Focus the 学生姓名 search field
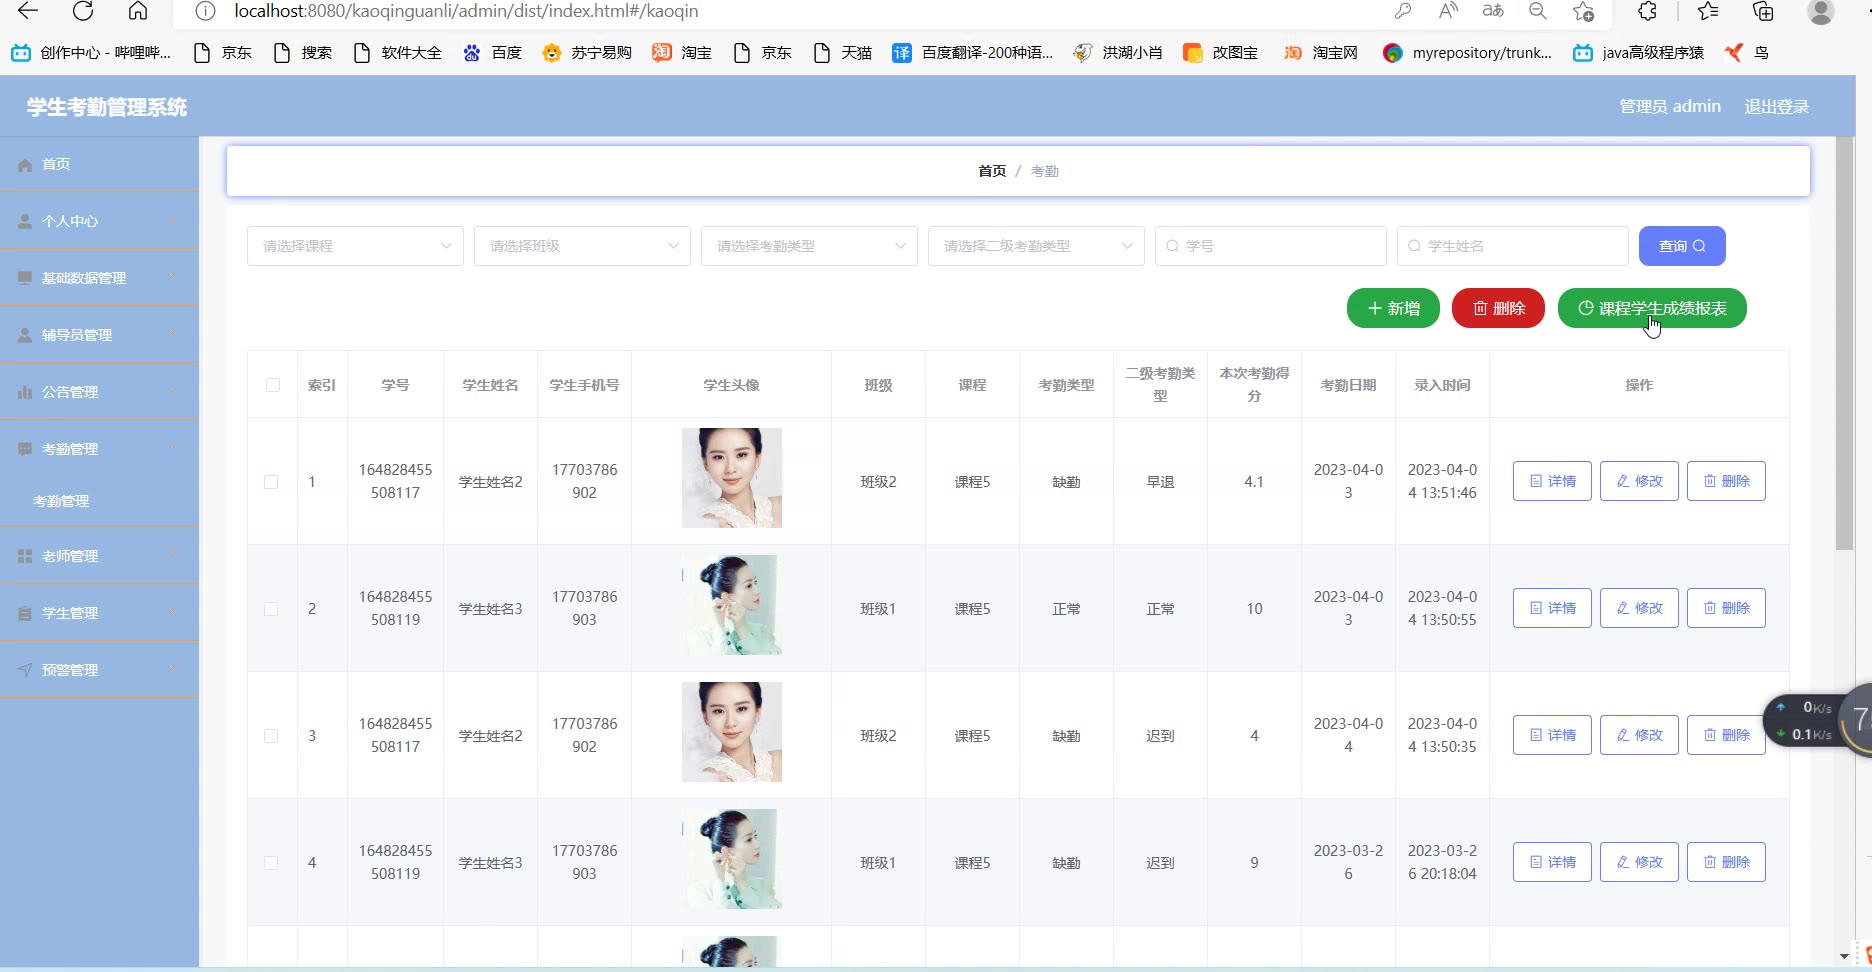1872x972 pixels. pos(1513,246)
